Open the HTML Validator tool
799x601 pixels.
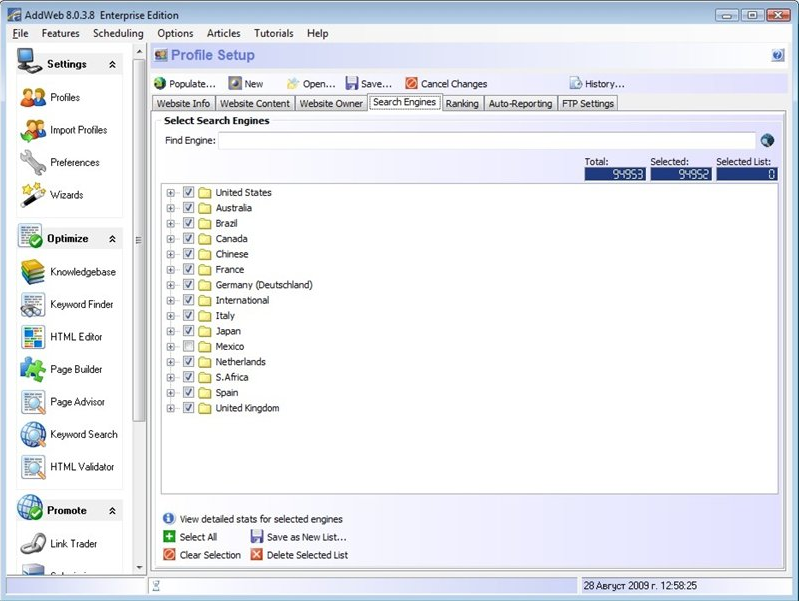click(33, 467)
